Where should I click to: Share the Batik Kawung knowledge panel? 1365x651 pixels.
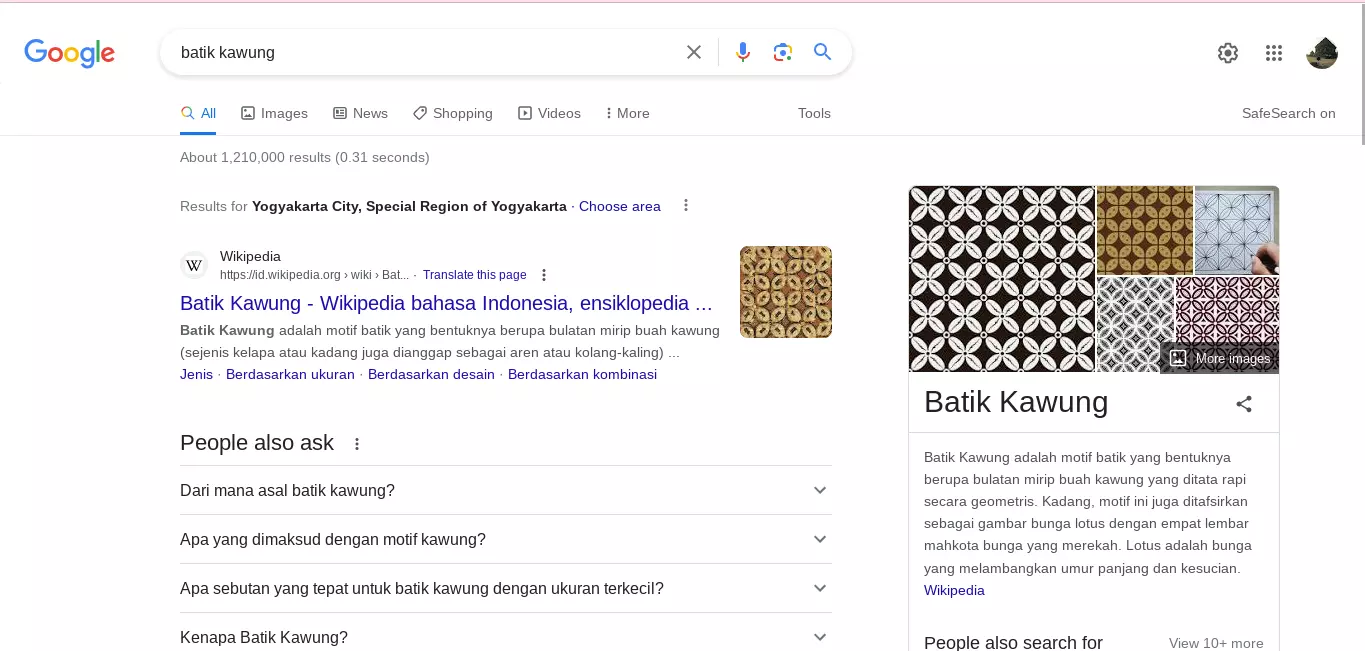coord(1244,404)
